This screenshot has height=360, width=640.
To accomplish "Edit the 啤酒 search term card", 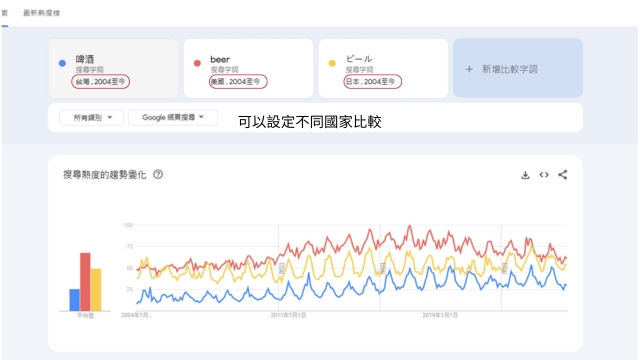I will coord(113,68).
